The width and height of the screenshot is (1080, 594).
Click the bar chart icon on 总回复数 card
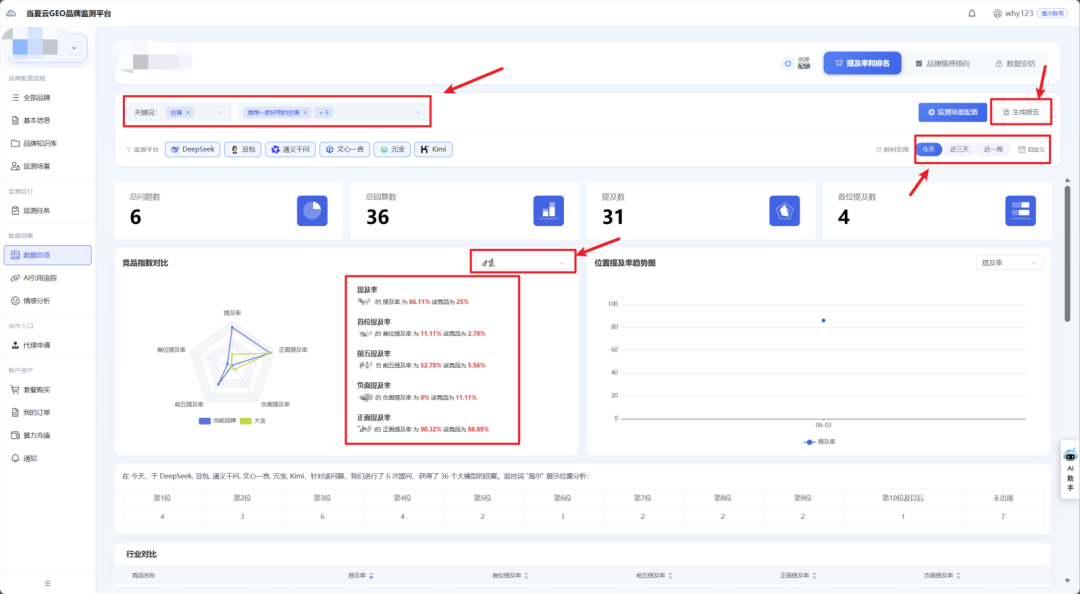548,211
